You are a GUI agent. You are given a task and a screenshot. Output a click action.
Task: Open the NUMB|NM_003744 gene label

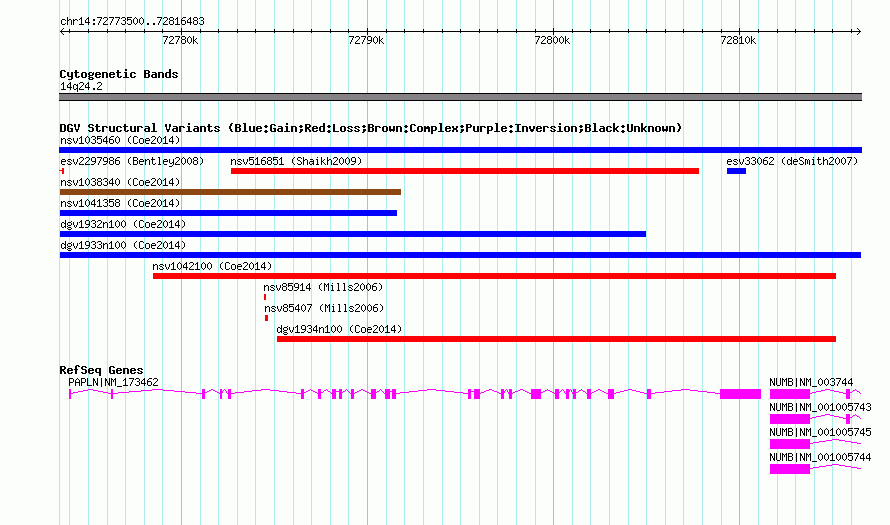(811, 383)
